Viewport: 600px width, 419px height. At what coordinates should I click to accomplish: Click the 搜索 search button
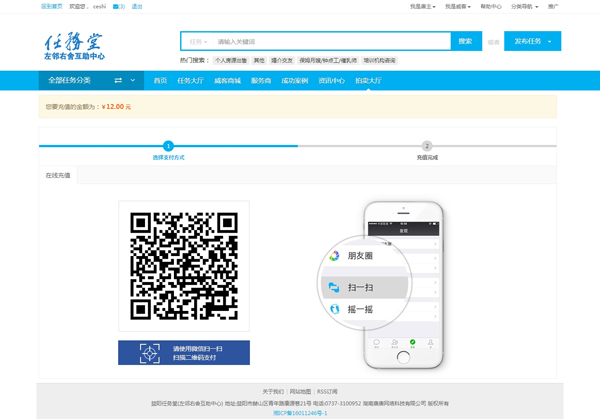[x=466, y=41]
